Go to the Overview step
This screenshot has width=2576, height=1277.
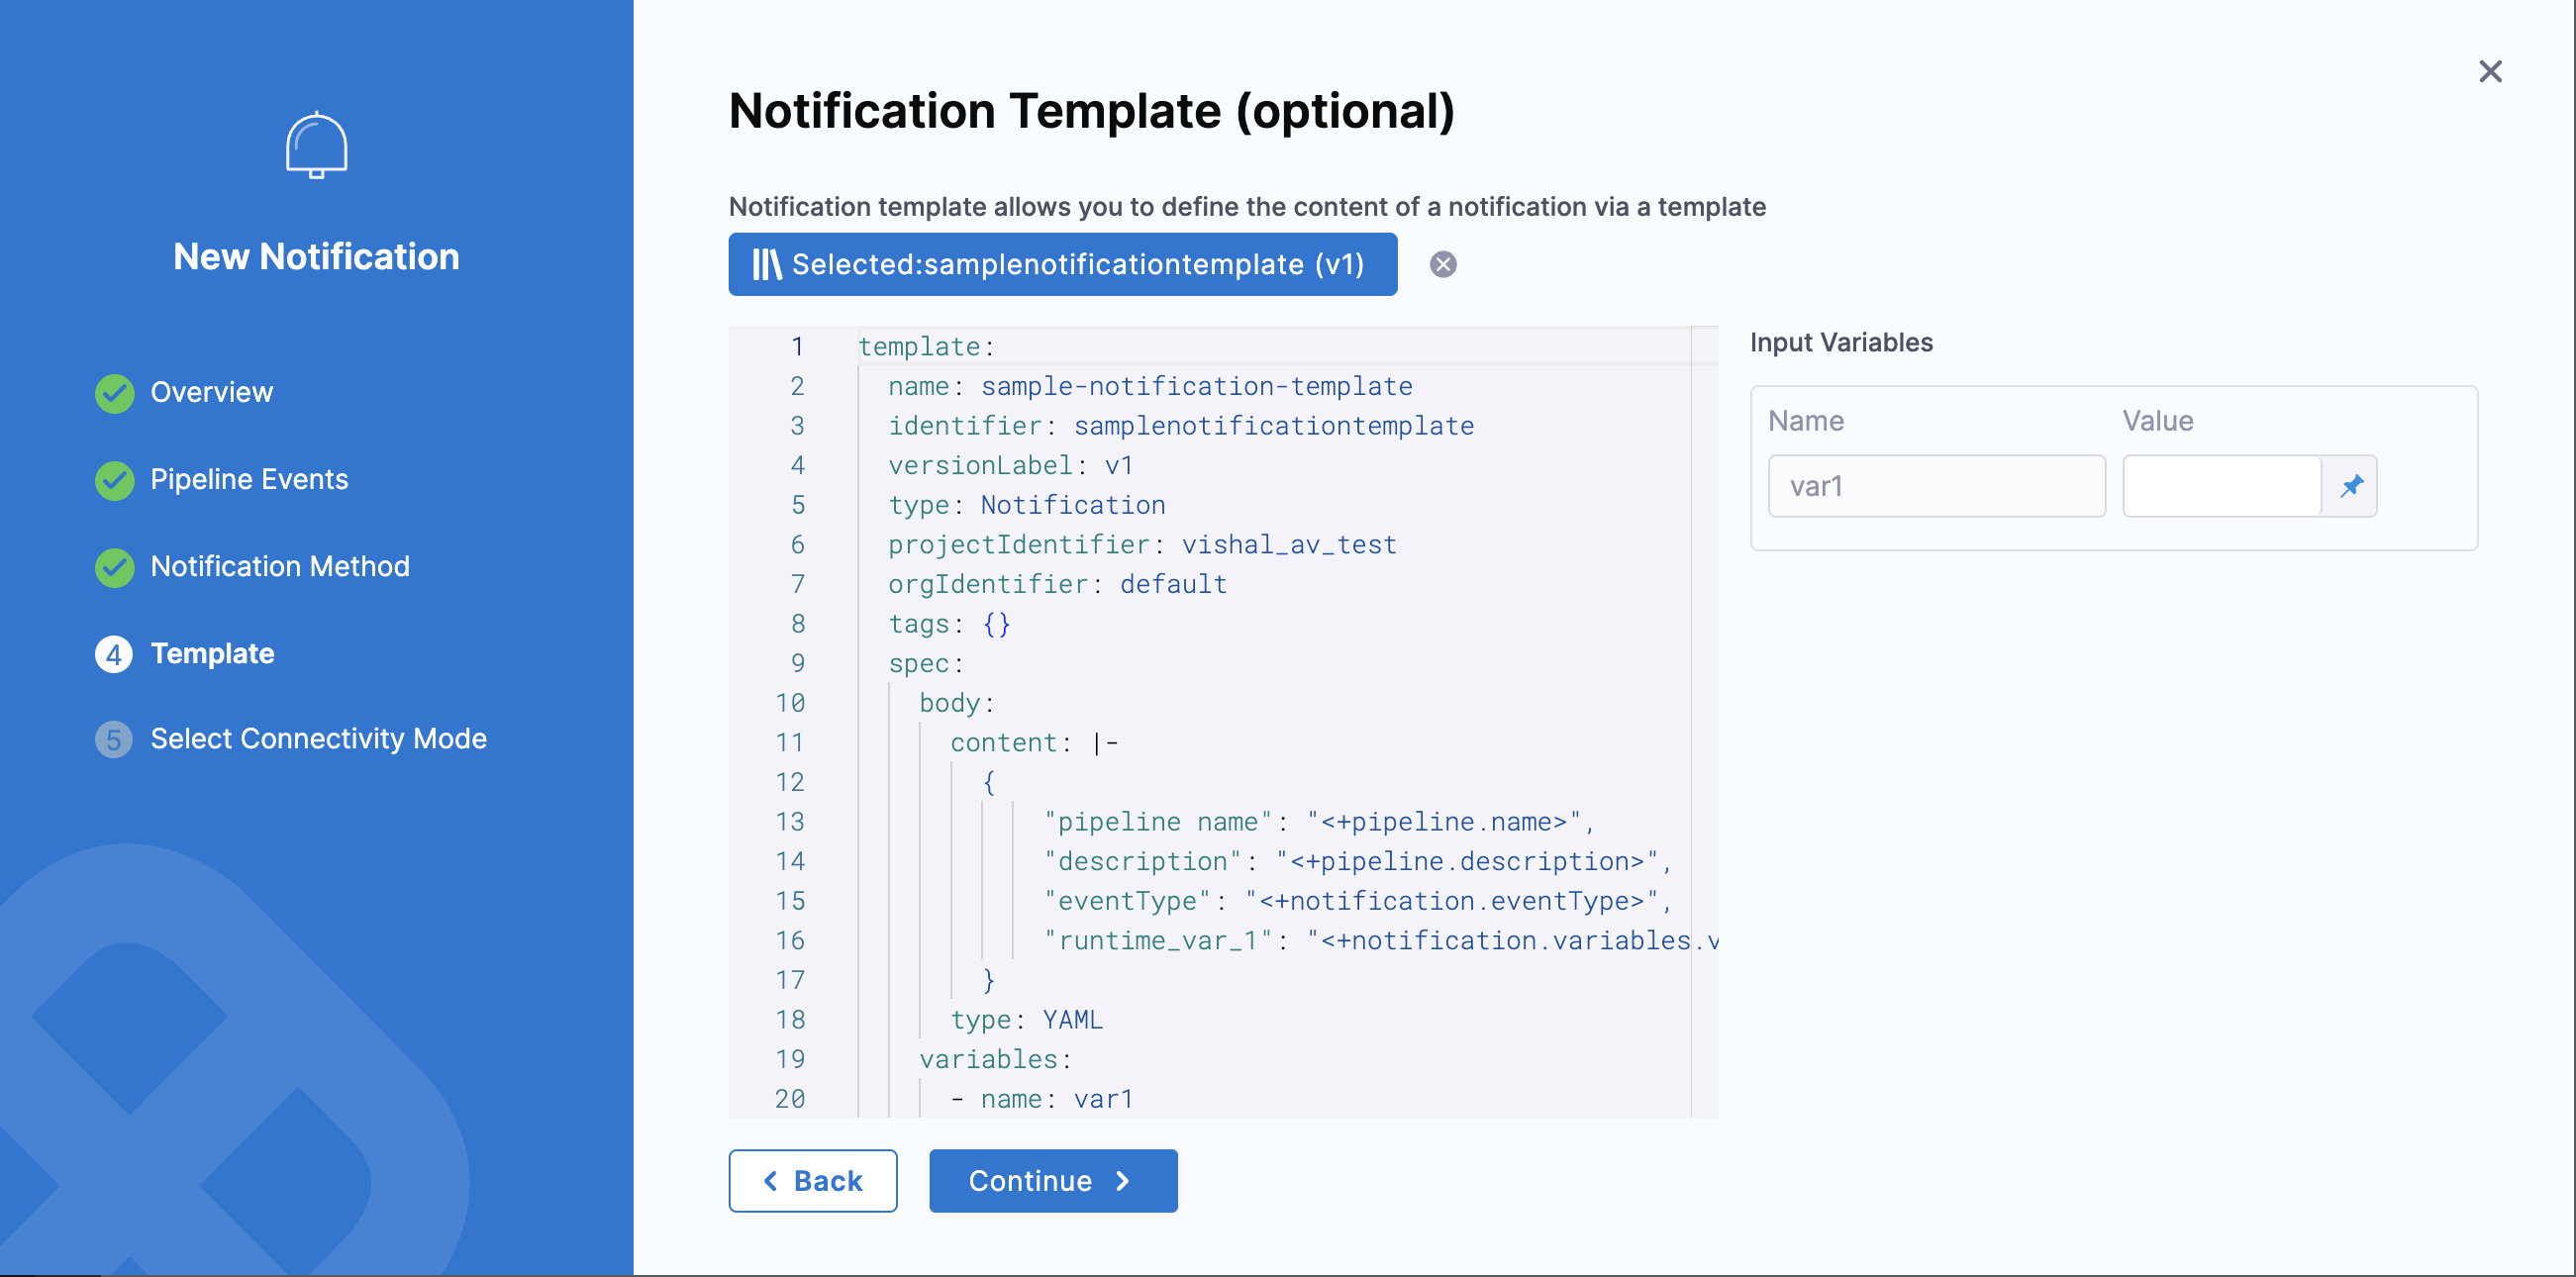pos(211,393)
